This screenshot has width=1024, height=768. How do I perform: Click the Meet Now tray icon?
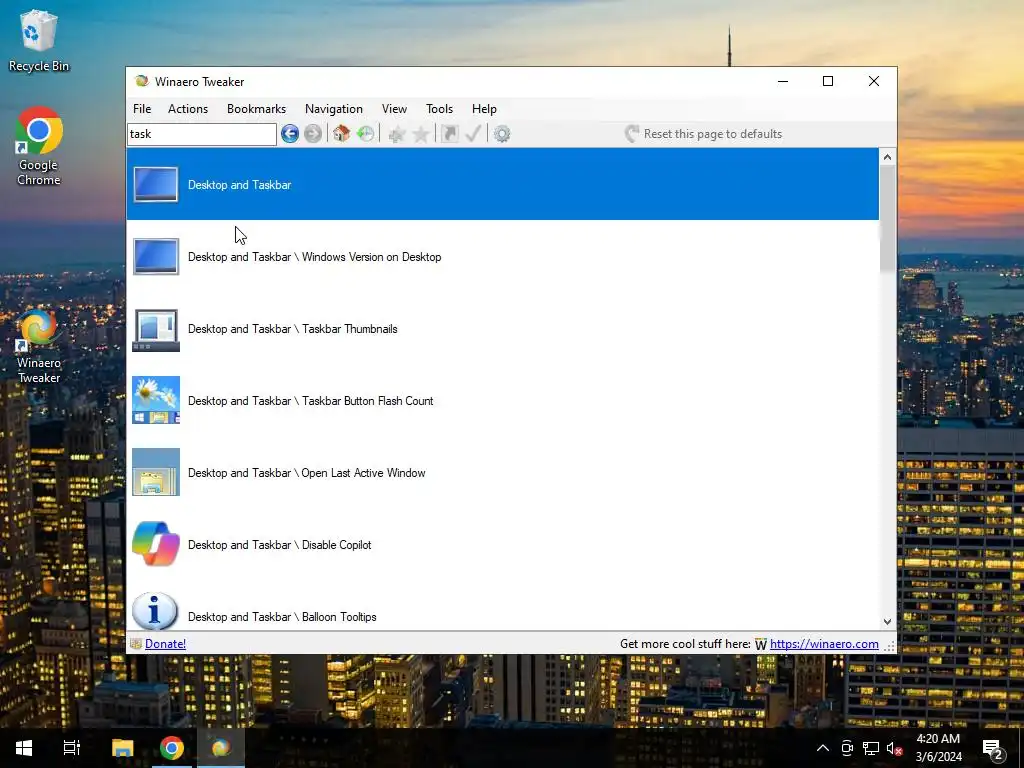pos(847,748)
